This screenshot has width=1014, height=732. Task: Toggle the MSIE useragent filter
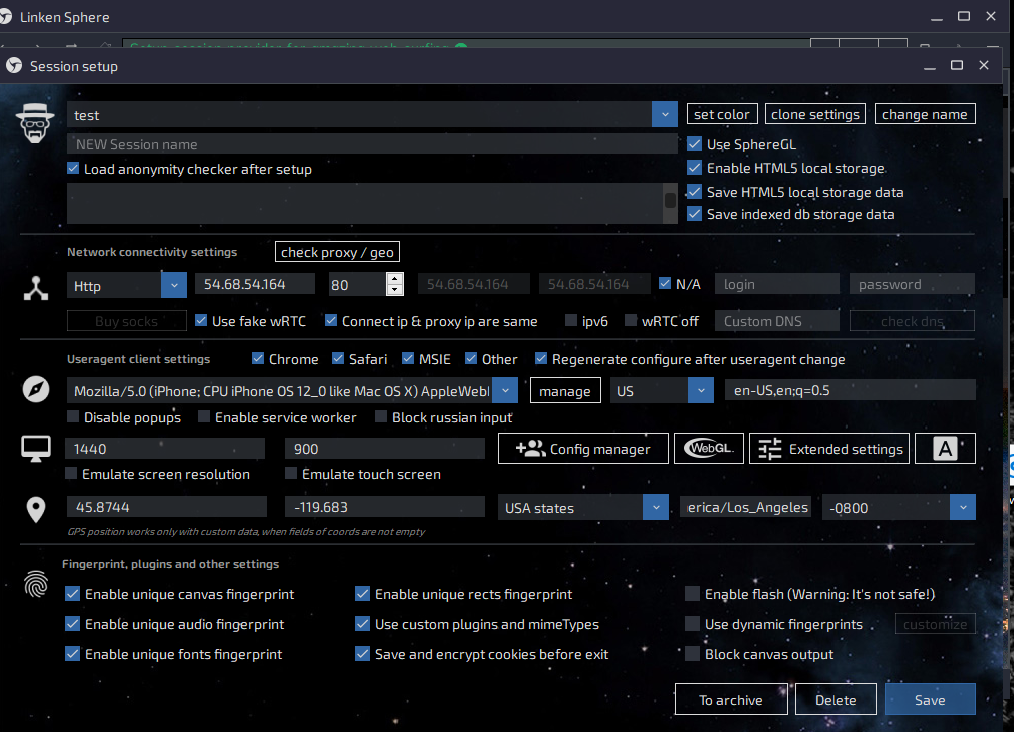click(408, 358)
